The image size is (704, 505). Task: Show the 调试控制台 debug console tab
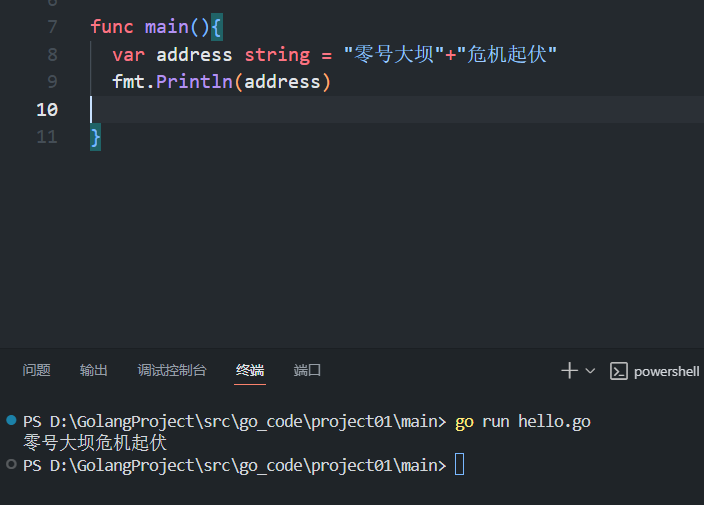pos(172,371)
